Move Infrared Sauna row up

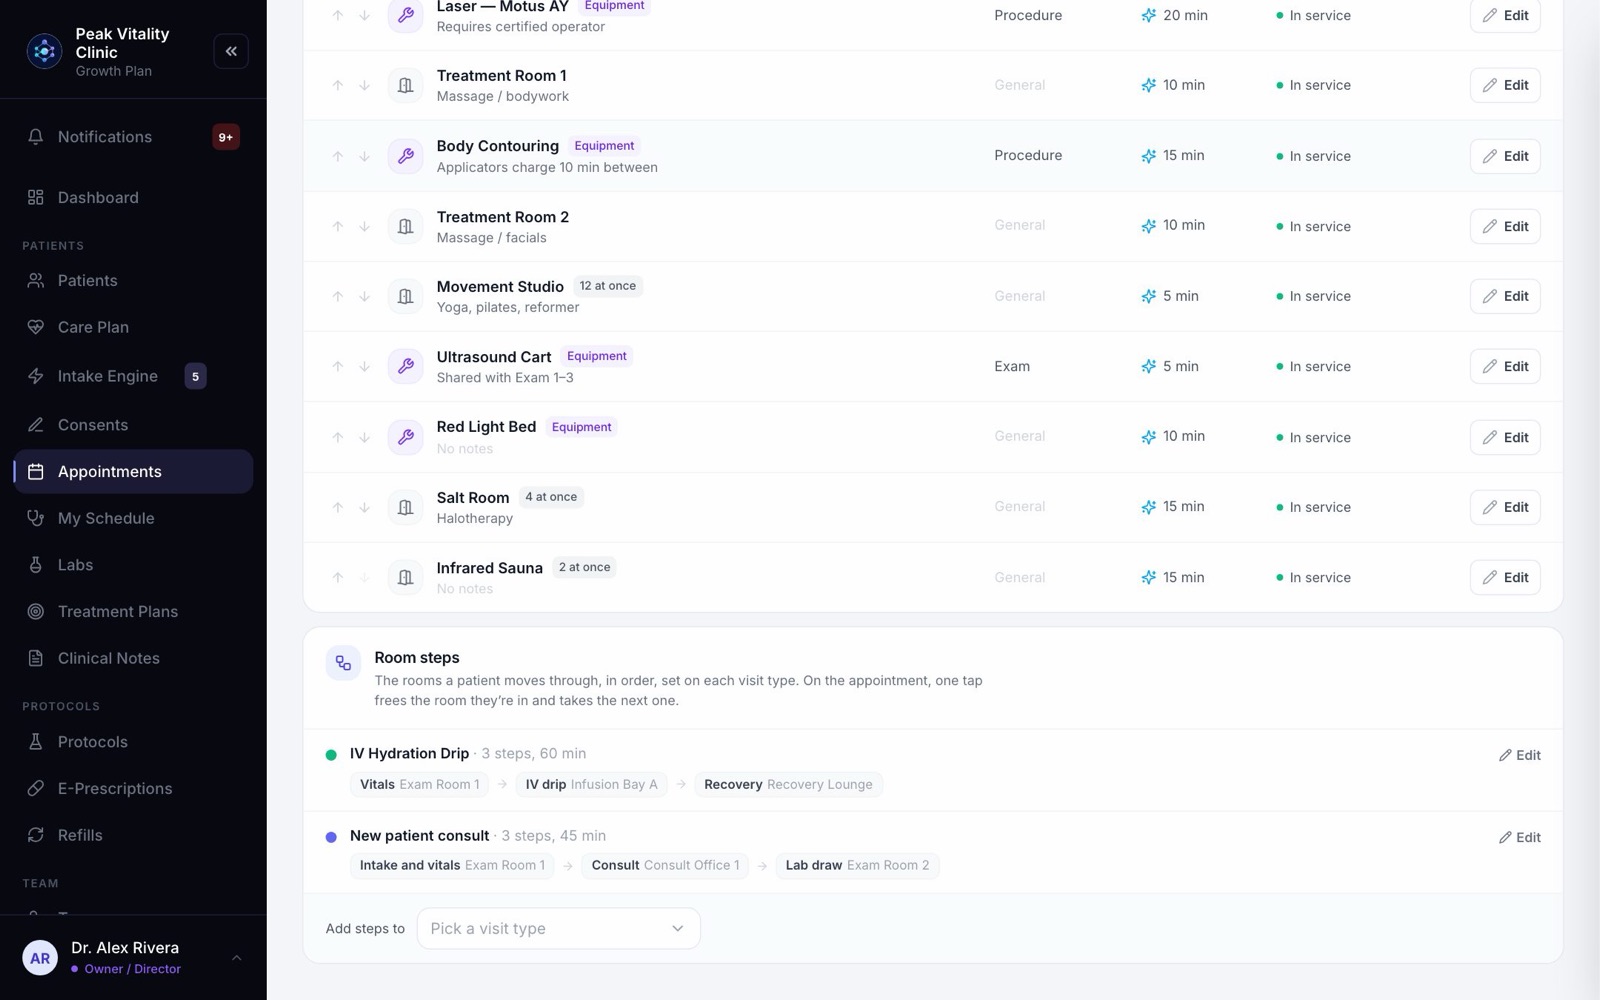338,578
